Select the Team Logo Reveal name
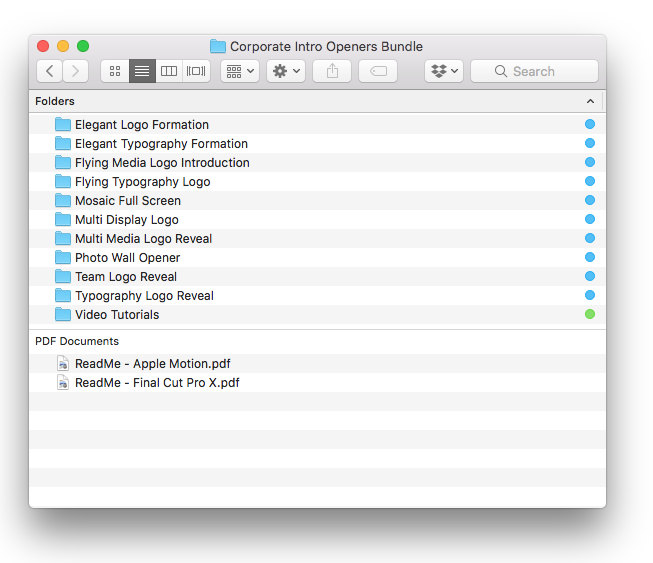 126,277
